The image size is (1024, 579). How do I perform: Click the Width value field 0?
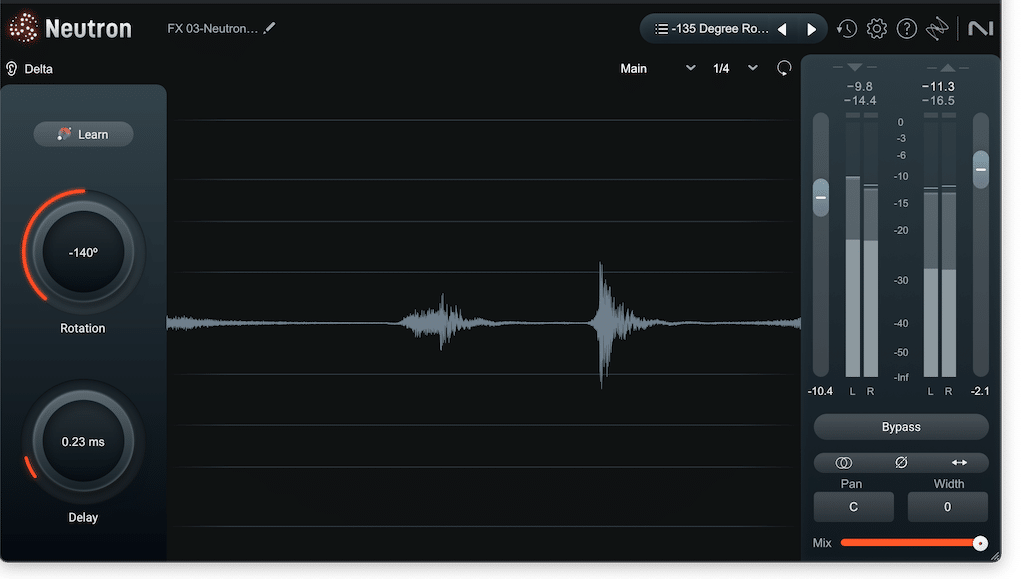pyautogui.click(x=947, y=507)
